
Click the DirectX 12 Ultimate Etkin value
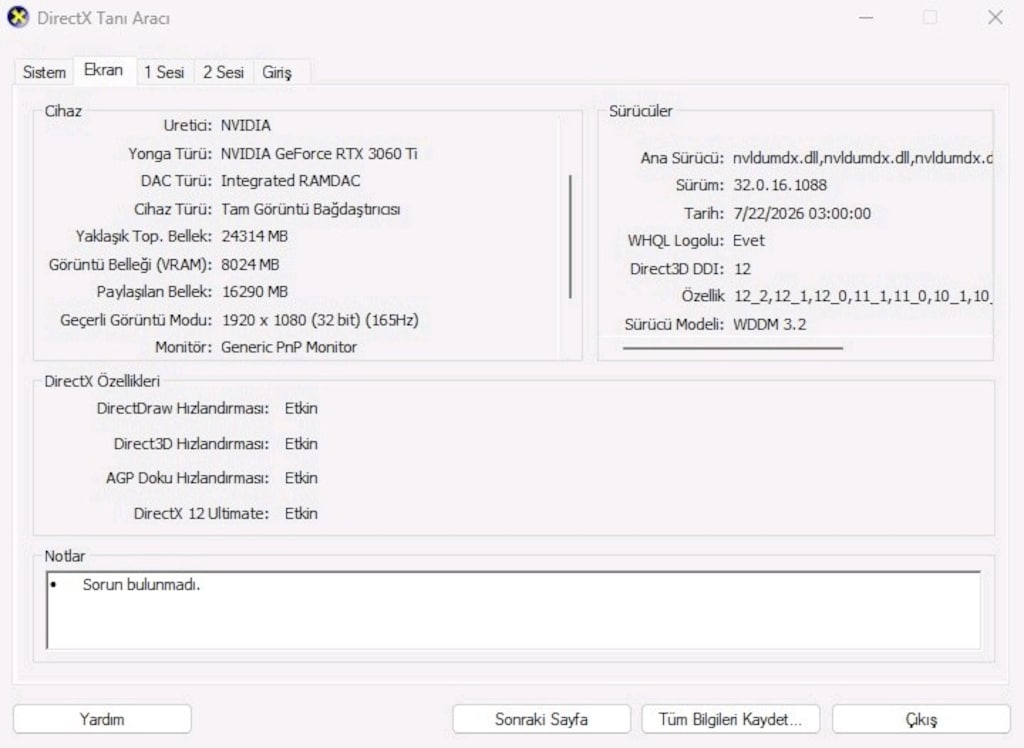(x=301, y=513)
